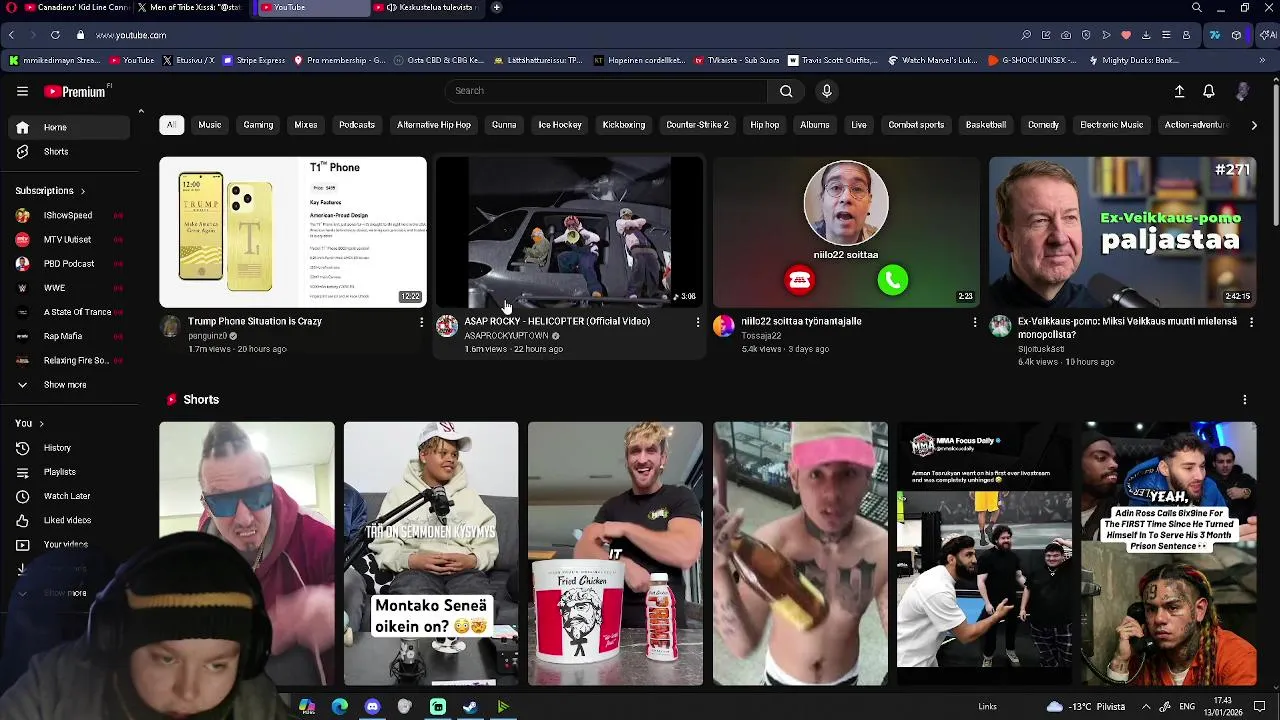Expand the bookmarks bar overflow chevron

tap(1262, 61)
